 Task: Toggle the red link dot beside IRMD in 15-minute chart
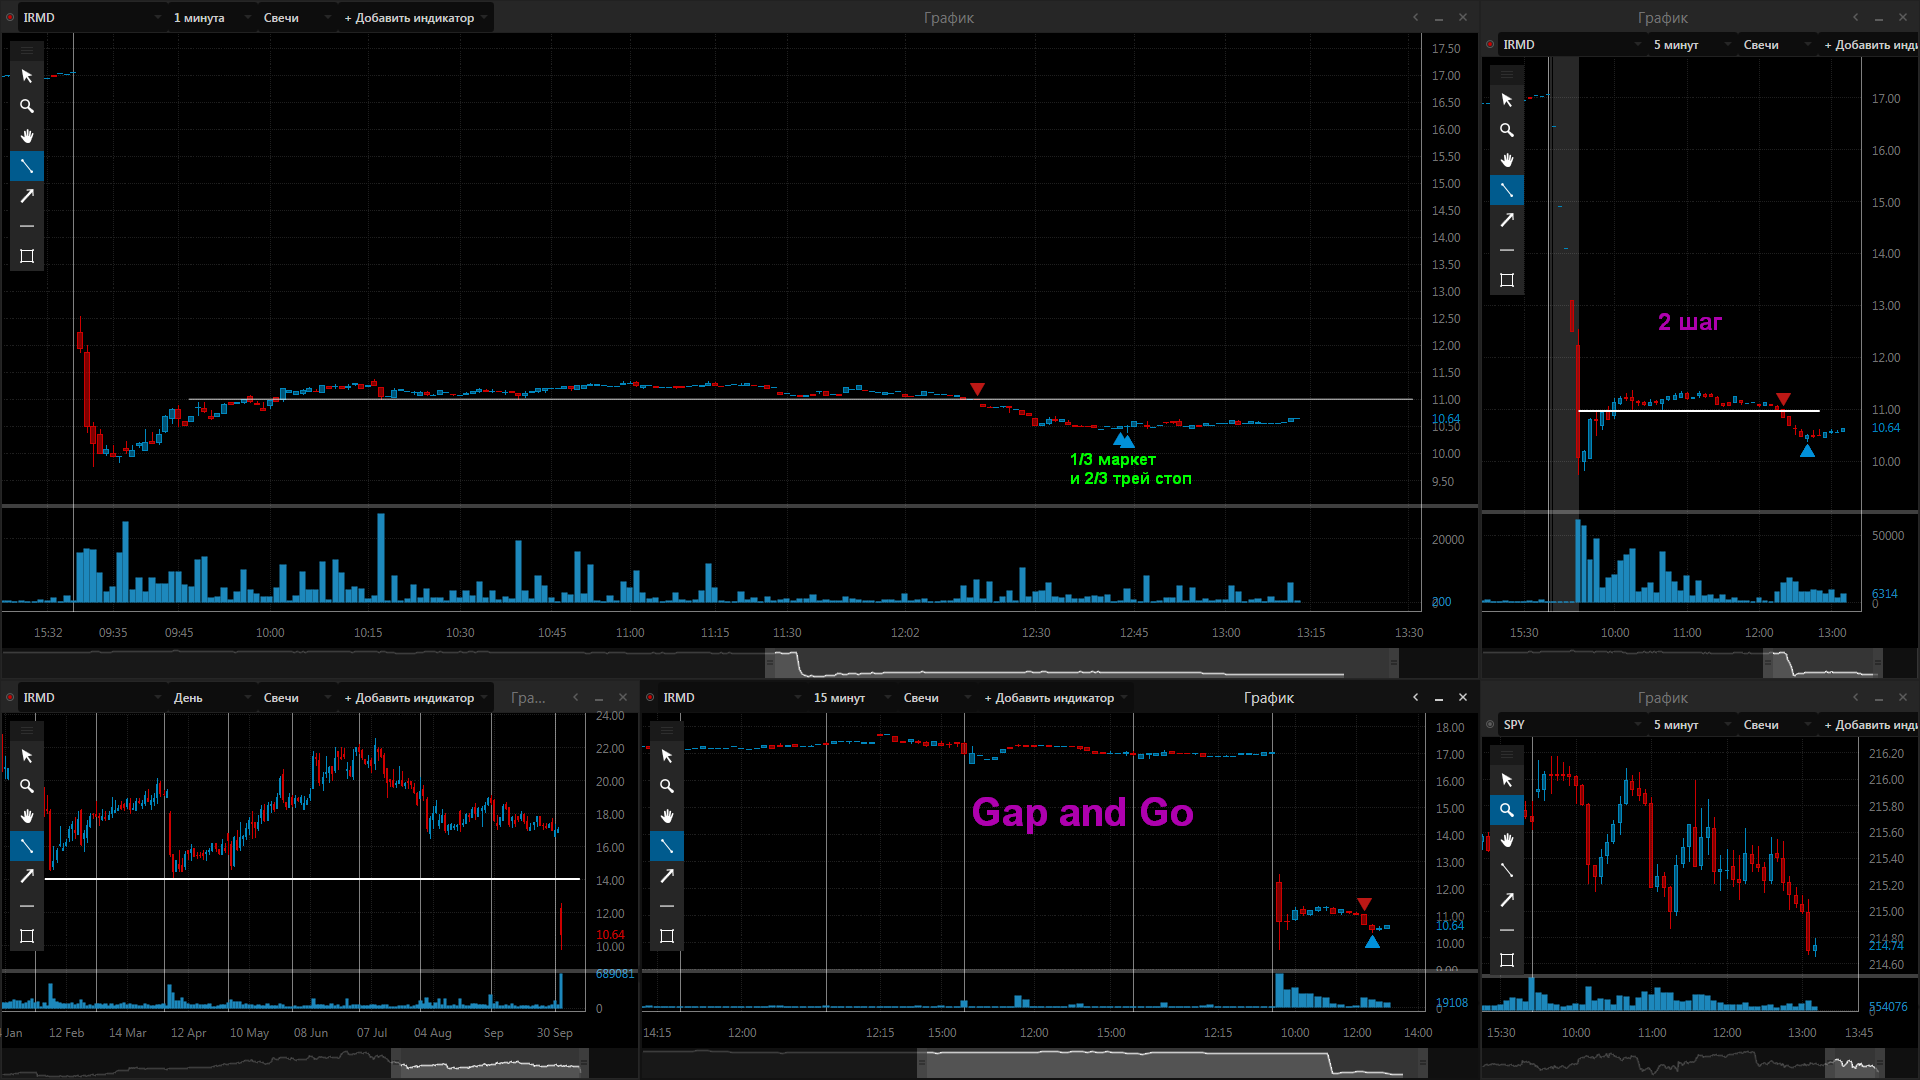(x=650, y=698)
